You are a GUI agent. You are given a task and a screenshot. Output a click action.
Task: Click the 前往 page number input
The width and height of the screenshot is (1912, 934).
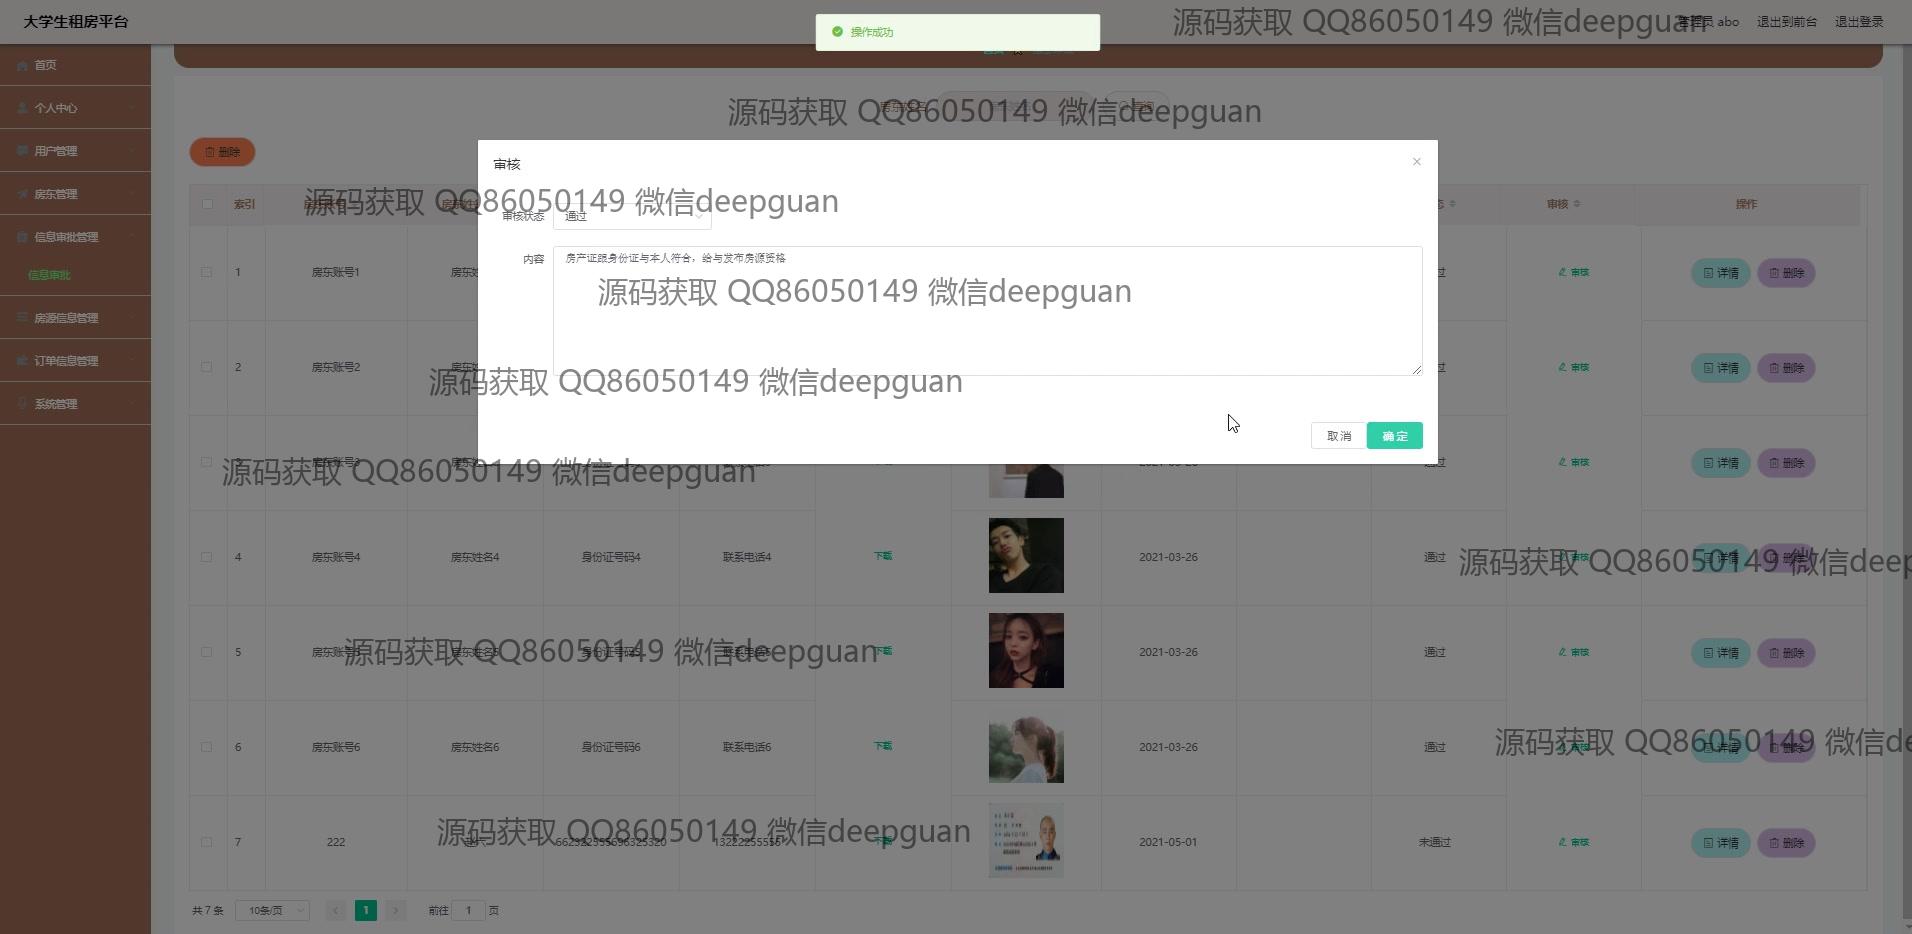(x=468, y=910)
